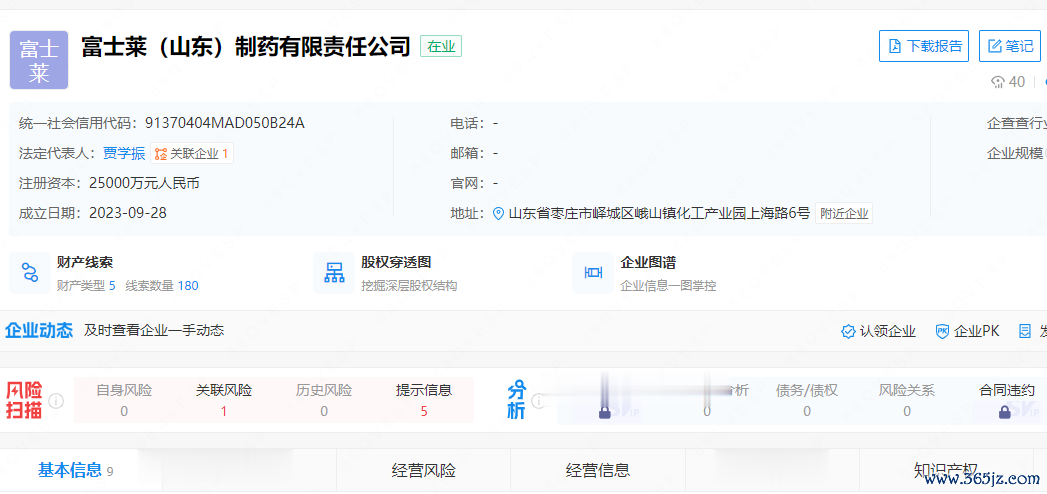Switch to 知识产权 tab
This screenshot has width=1047, height=494.
(x=946, y=469)
